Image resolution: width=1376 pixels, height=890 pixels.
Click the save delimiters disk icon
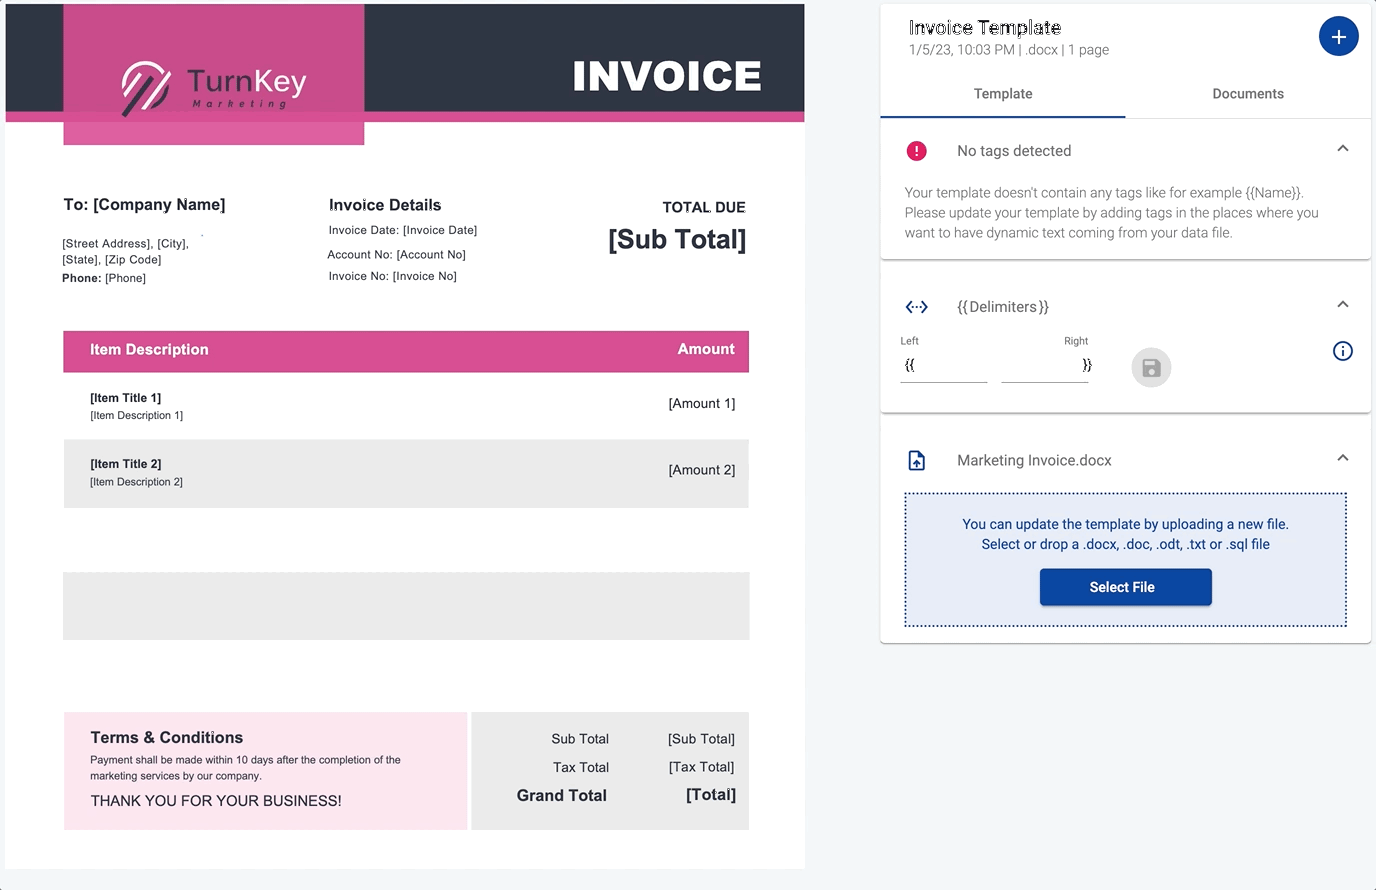(x=1151, y=367)
